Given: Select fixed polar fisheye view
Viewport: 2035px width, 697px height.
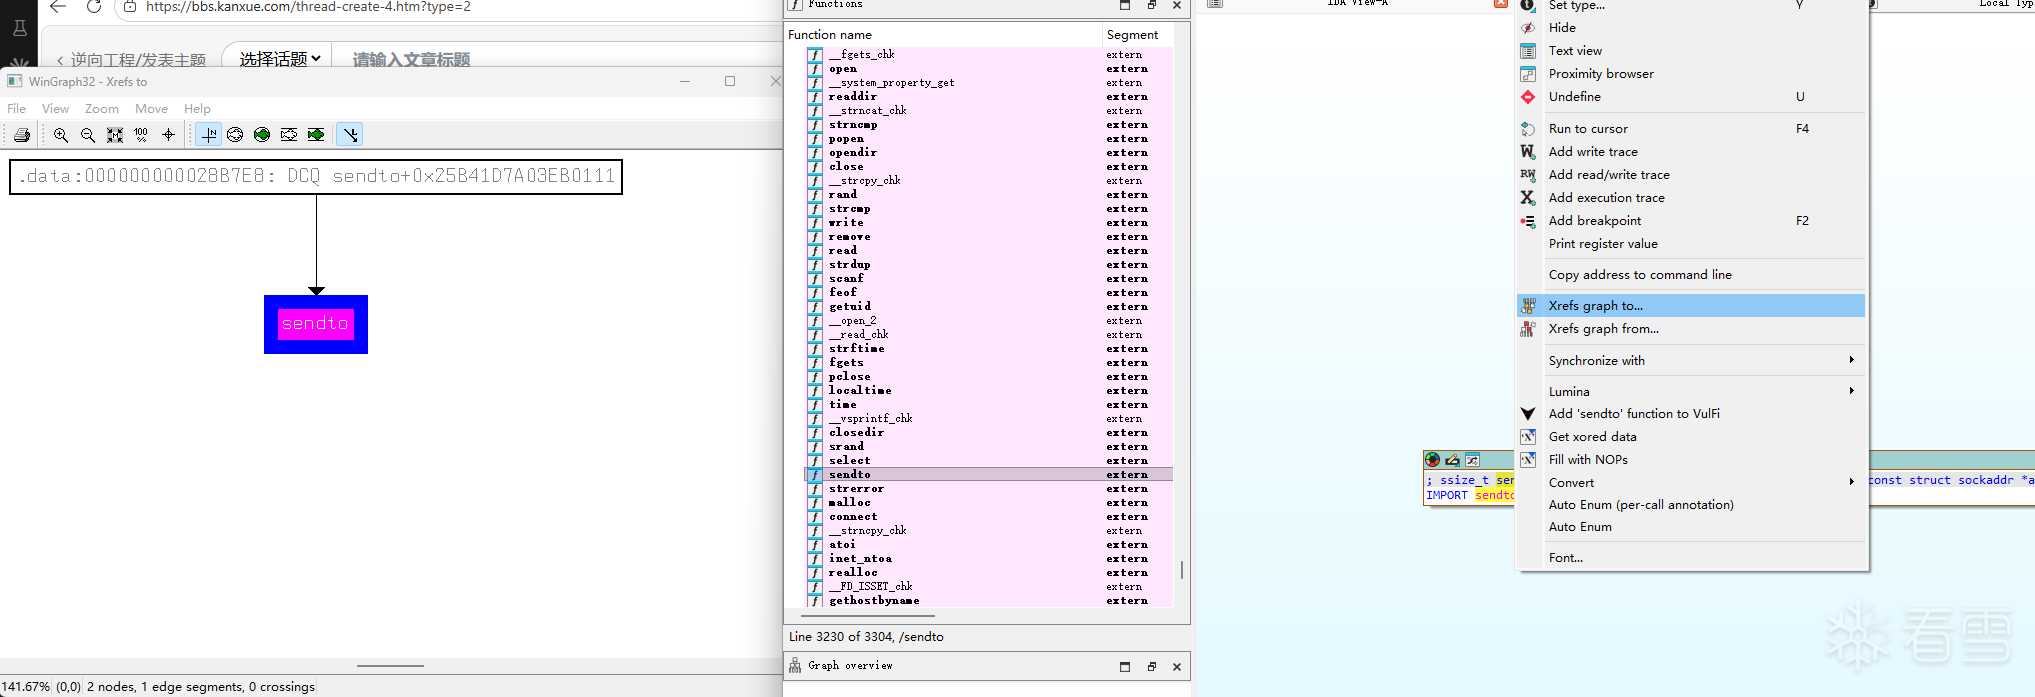Looking at the screenshot, I should (262, 135).
